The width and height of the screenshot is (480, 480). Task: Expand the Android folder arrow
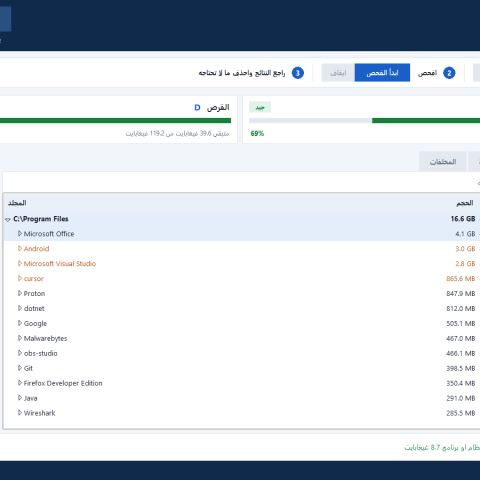[x=20, y=249]
